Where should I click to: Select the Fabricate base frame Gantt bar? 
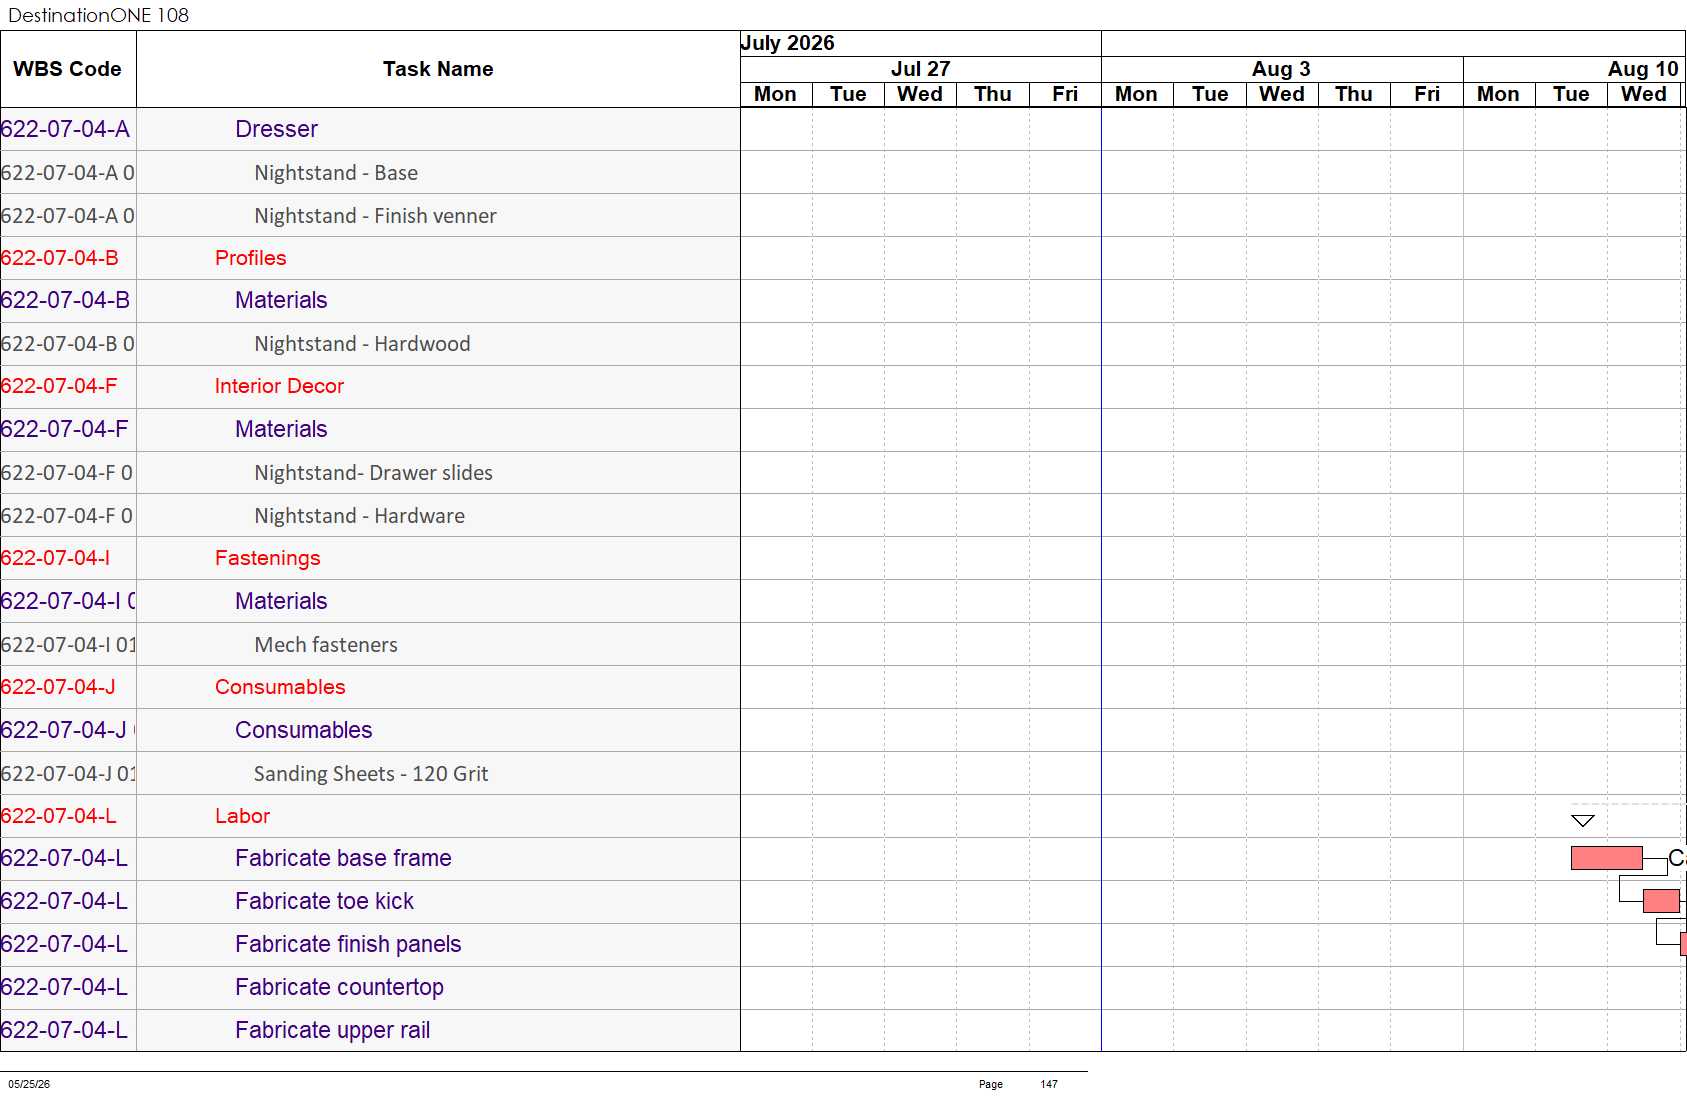[x=1606, y=858]
